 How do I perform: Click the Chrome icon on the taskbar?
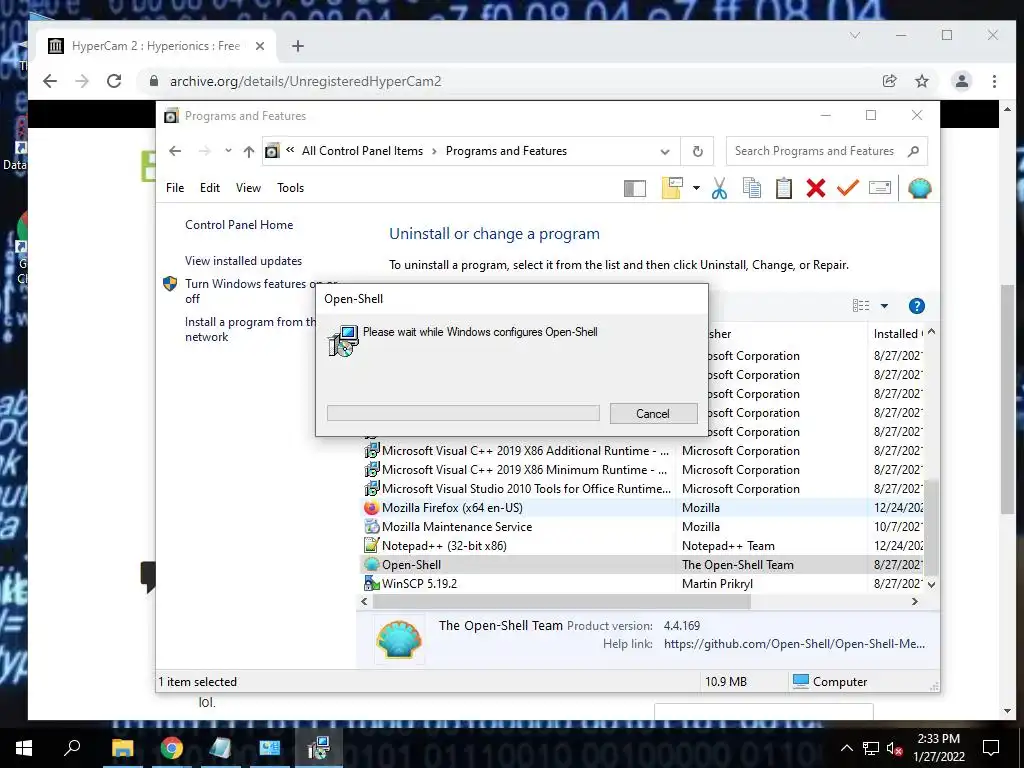coord(171,748)
